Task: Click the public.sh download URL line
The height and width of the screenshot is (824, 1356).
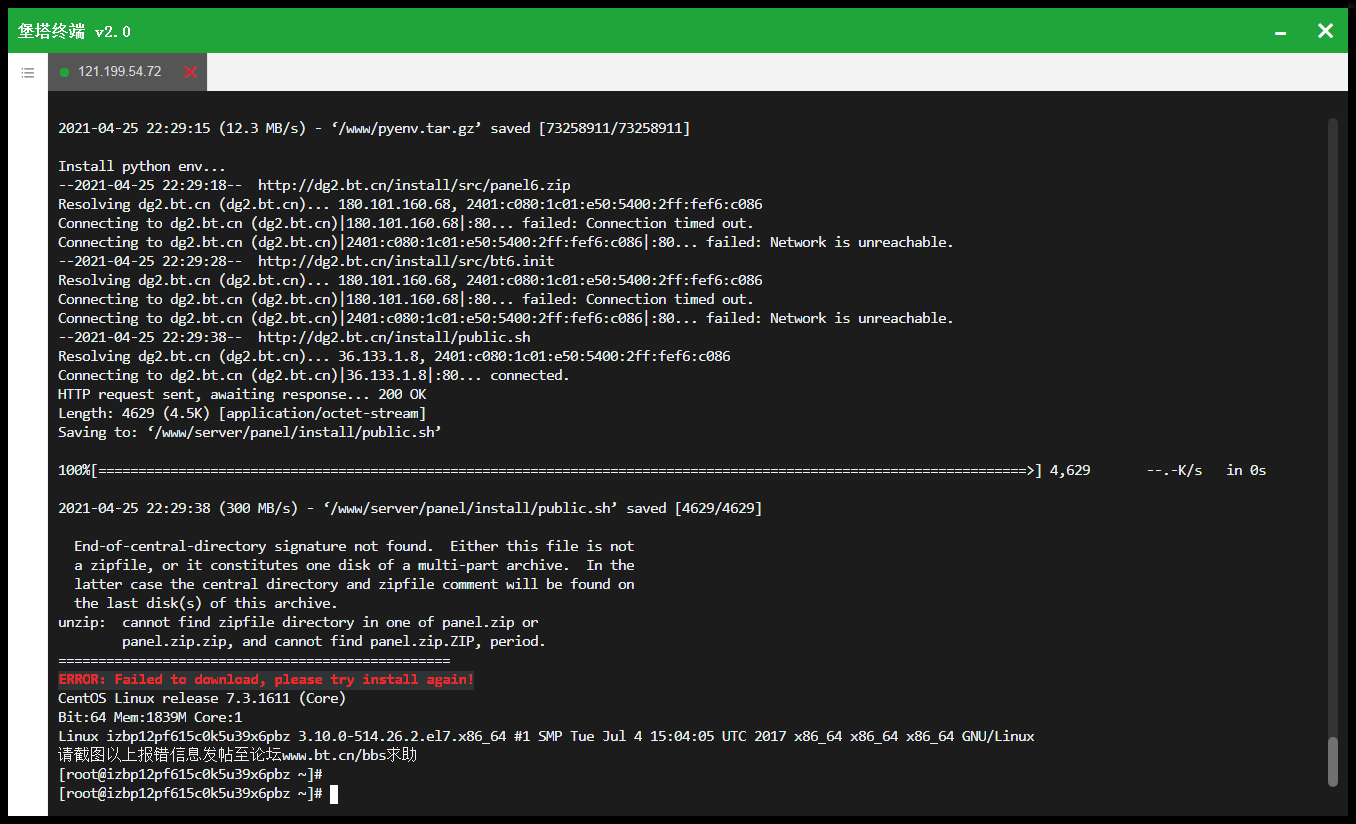Action: (x=294, y=337)
